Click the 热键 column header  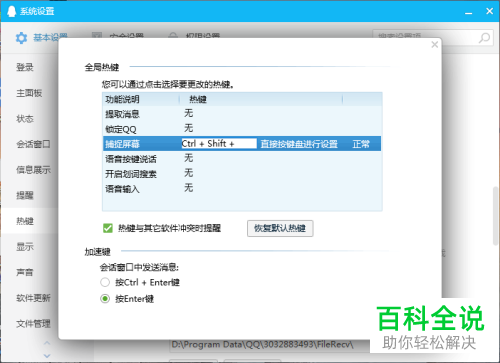(x=261, y=99)
